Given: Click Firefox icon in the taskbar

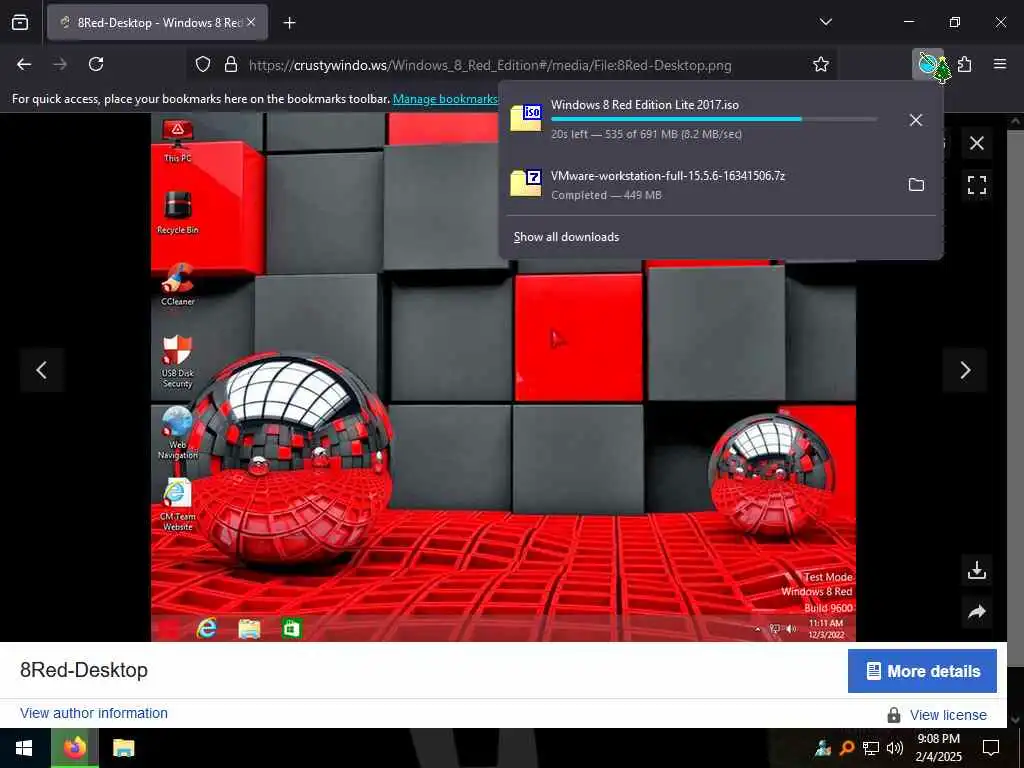Looking at the screenshot, I should point(75,748).
